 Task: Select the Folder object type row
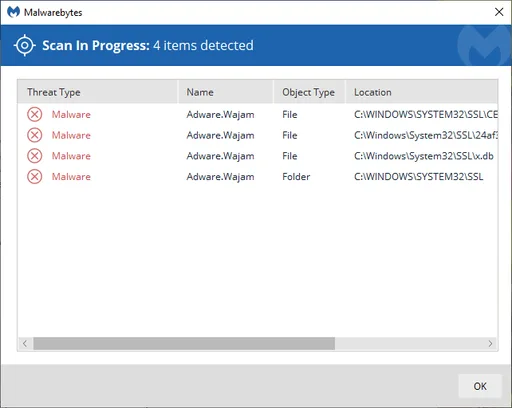tap(258, 177)
